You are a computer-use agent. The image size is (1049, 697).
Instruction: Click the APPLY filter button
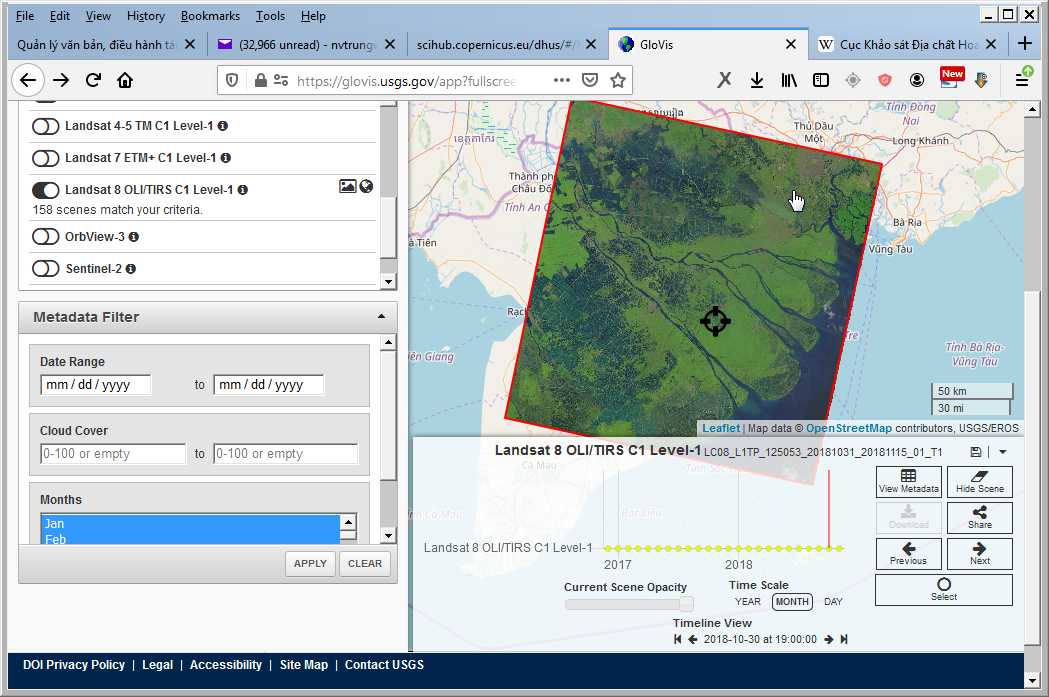[310, 563]
